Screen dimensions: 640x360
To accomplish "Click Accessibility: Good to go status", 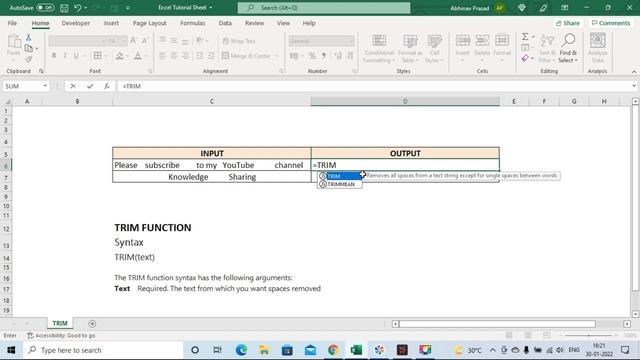I will pos(61,336).
